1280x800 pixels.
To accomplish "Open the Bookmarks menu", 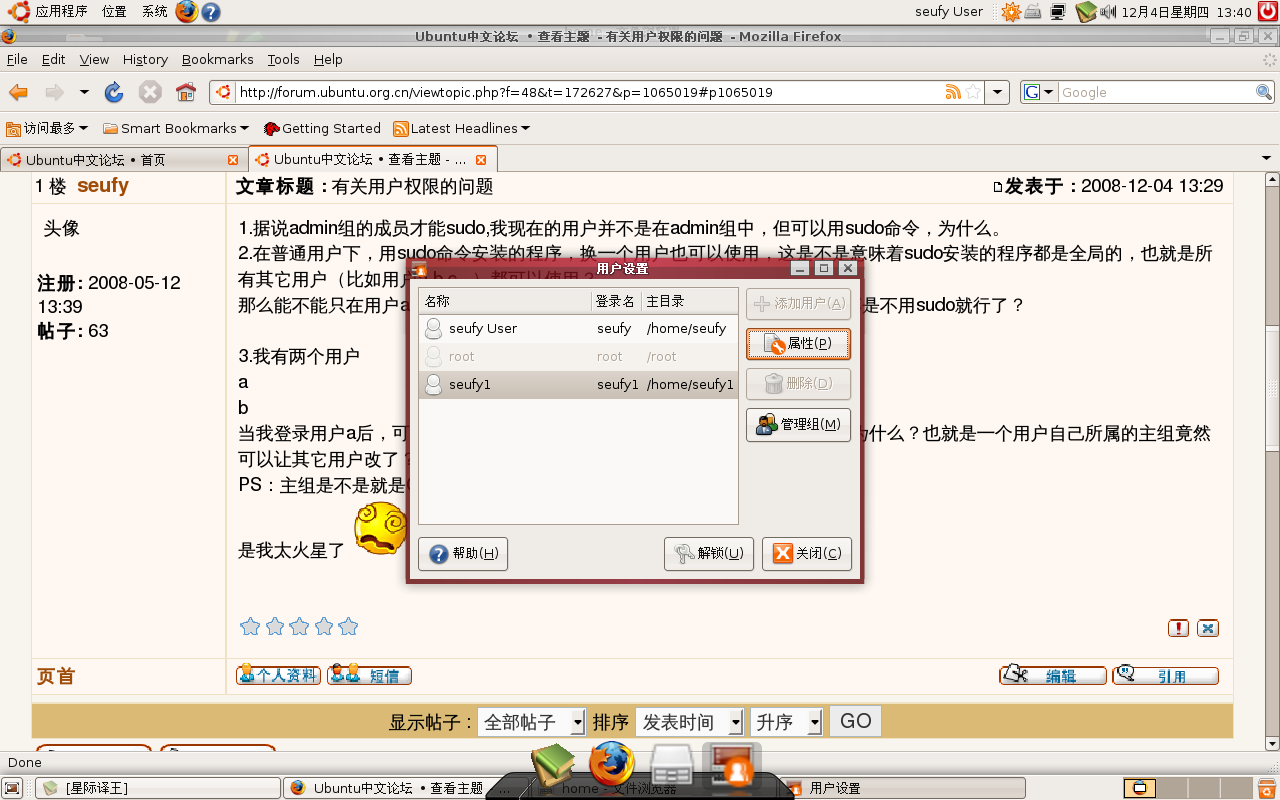I will click(217, 59).
